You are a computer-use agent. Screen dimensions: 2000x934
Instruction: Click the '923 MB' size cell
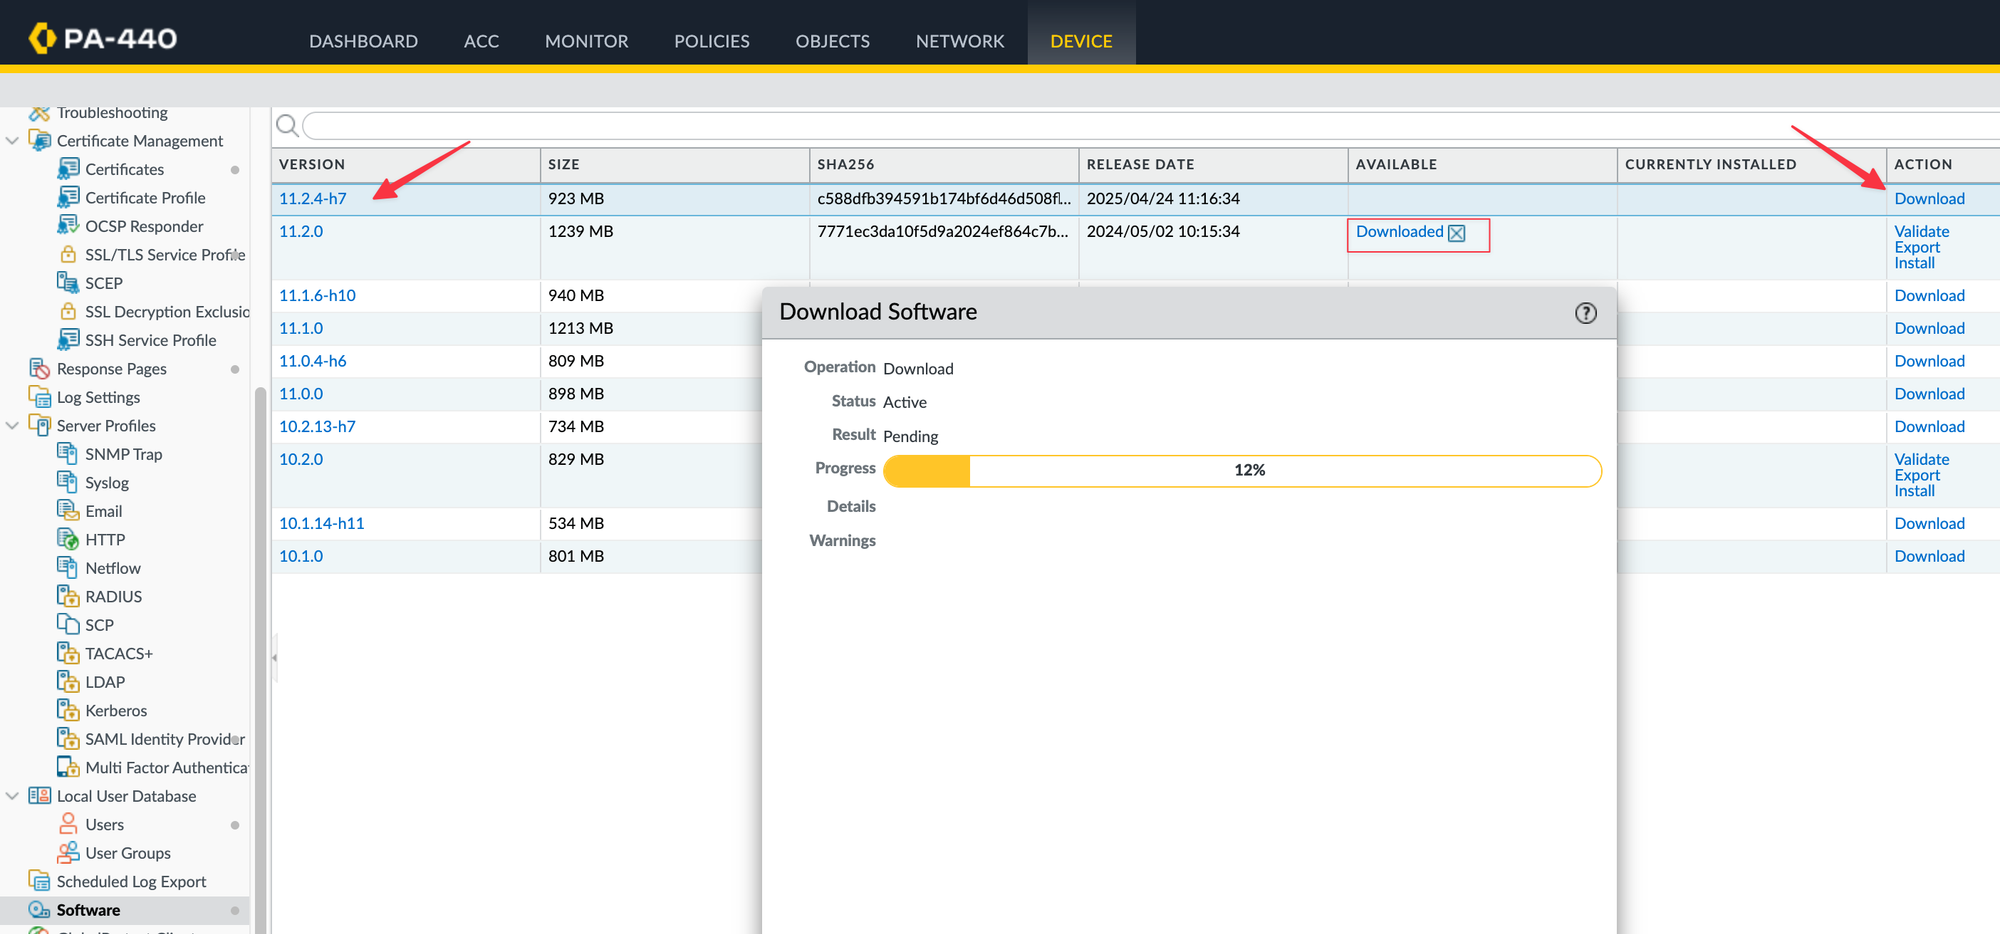(576, 198)
